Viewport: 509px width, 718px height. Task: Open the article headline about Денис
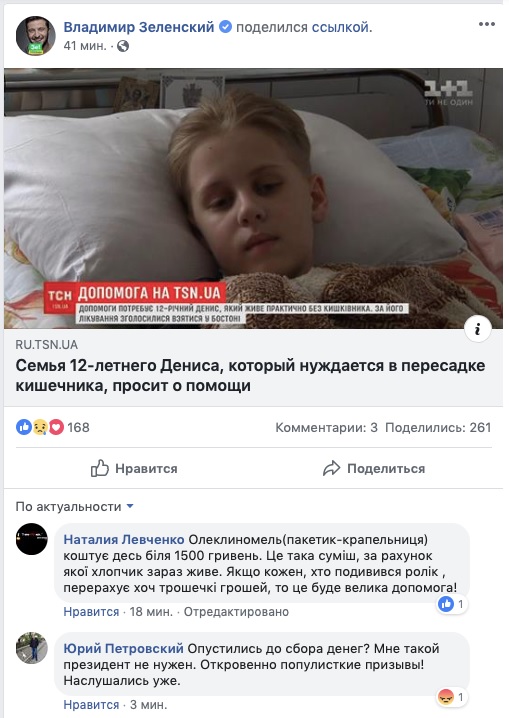pos(250,375)
